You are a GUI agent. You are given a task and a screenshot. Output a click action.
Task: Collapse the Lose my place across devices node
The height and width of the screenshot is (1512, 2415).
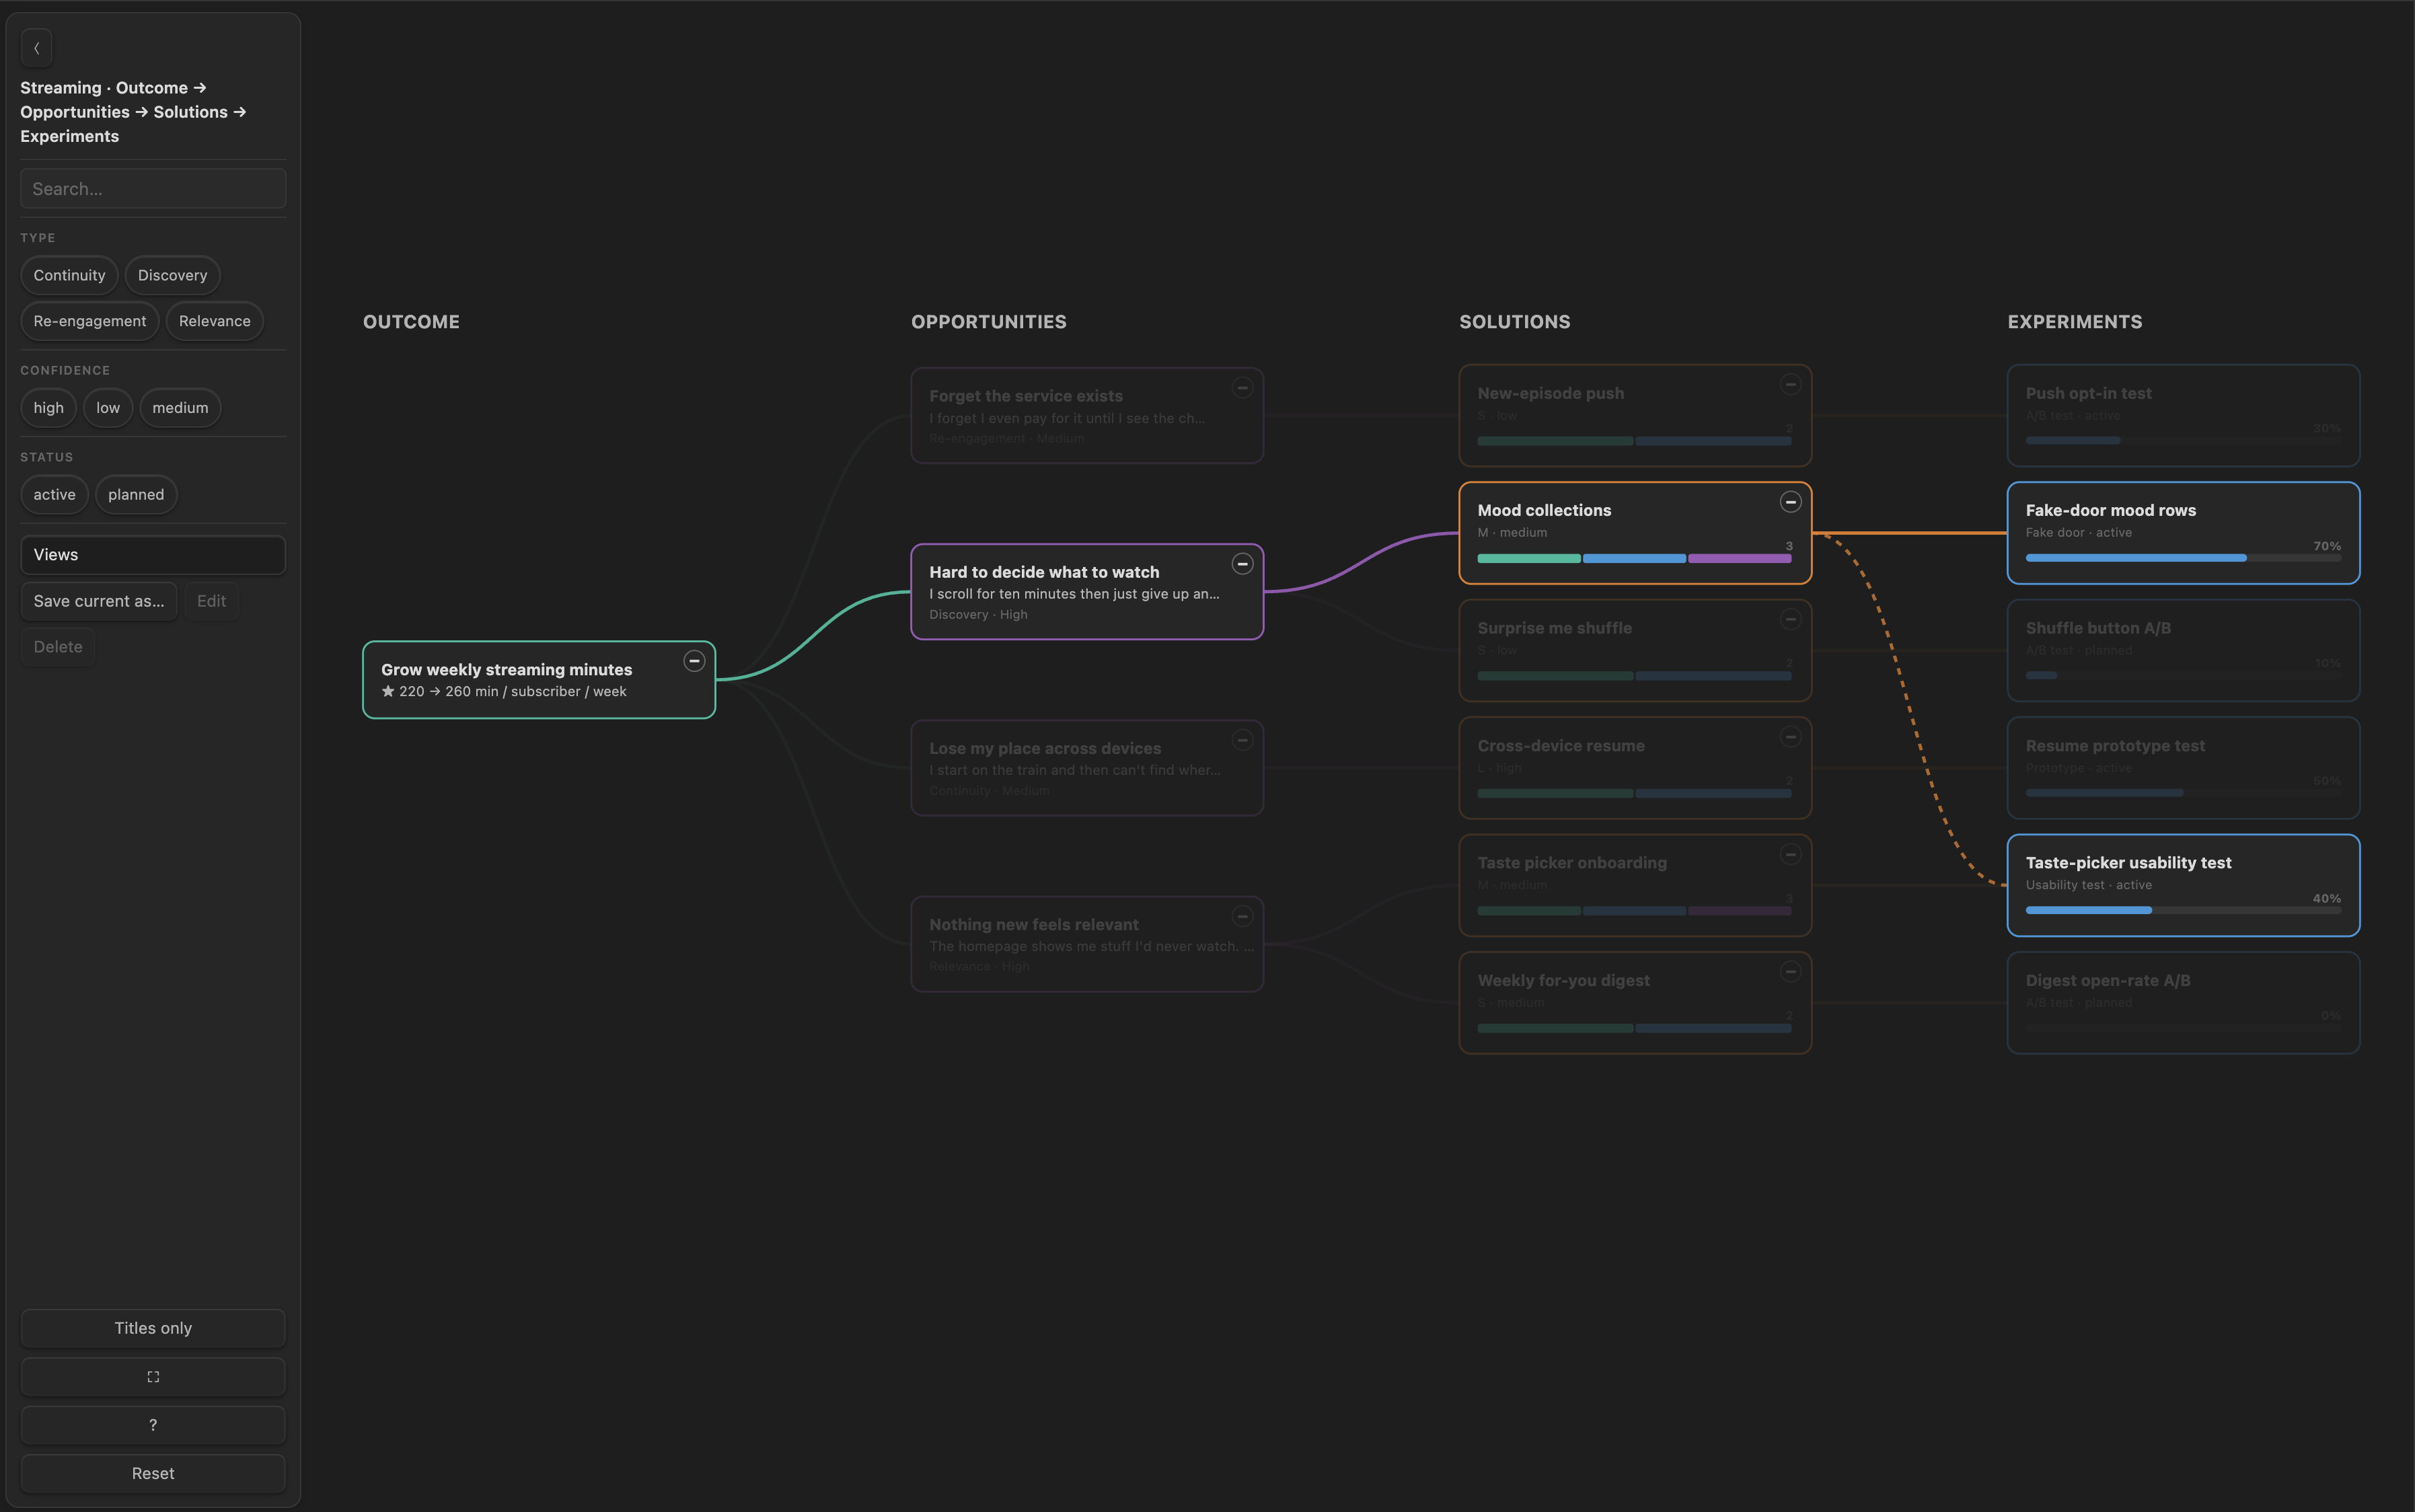pyautogui.click(x=1242, y=740)
